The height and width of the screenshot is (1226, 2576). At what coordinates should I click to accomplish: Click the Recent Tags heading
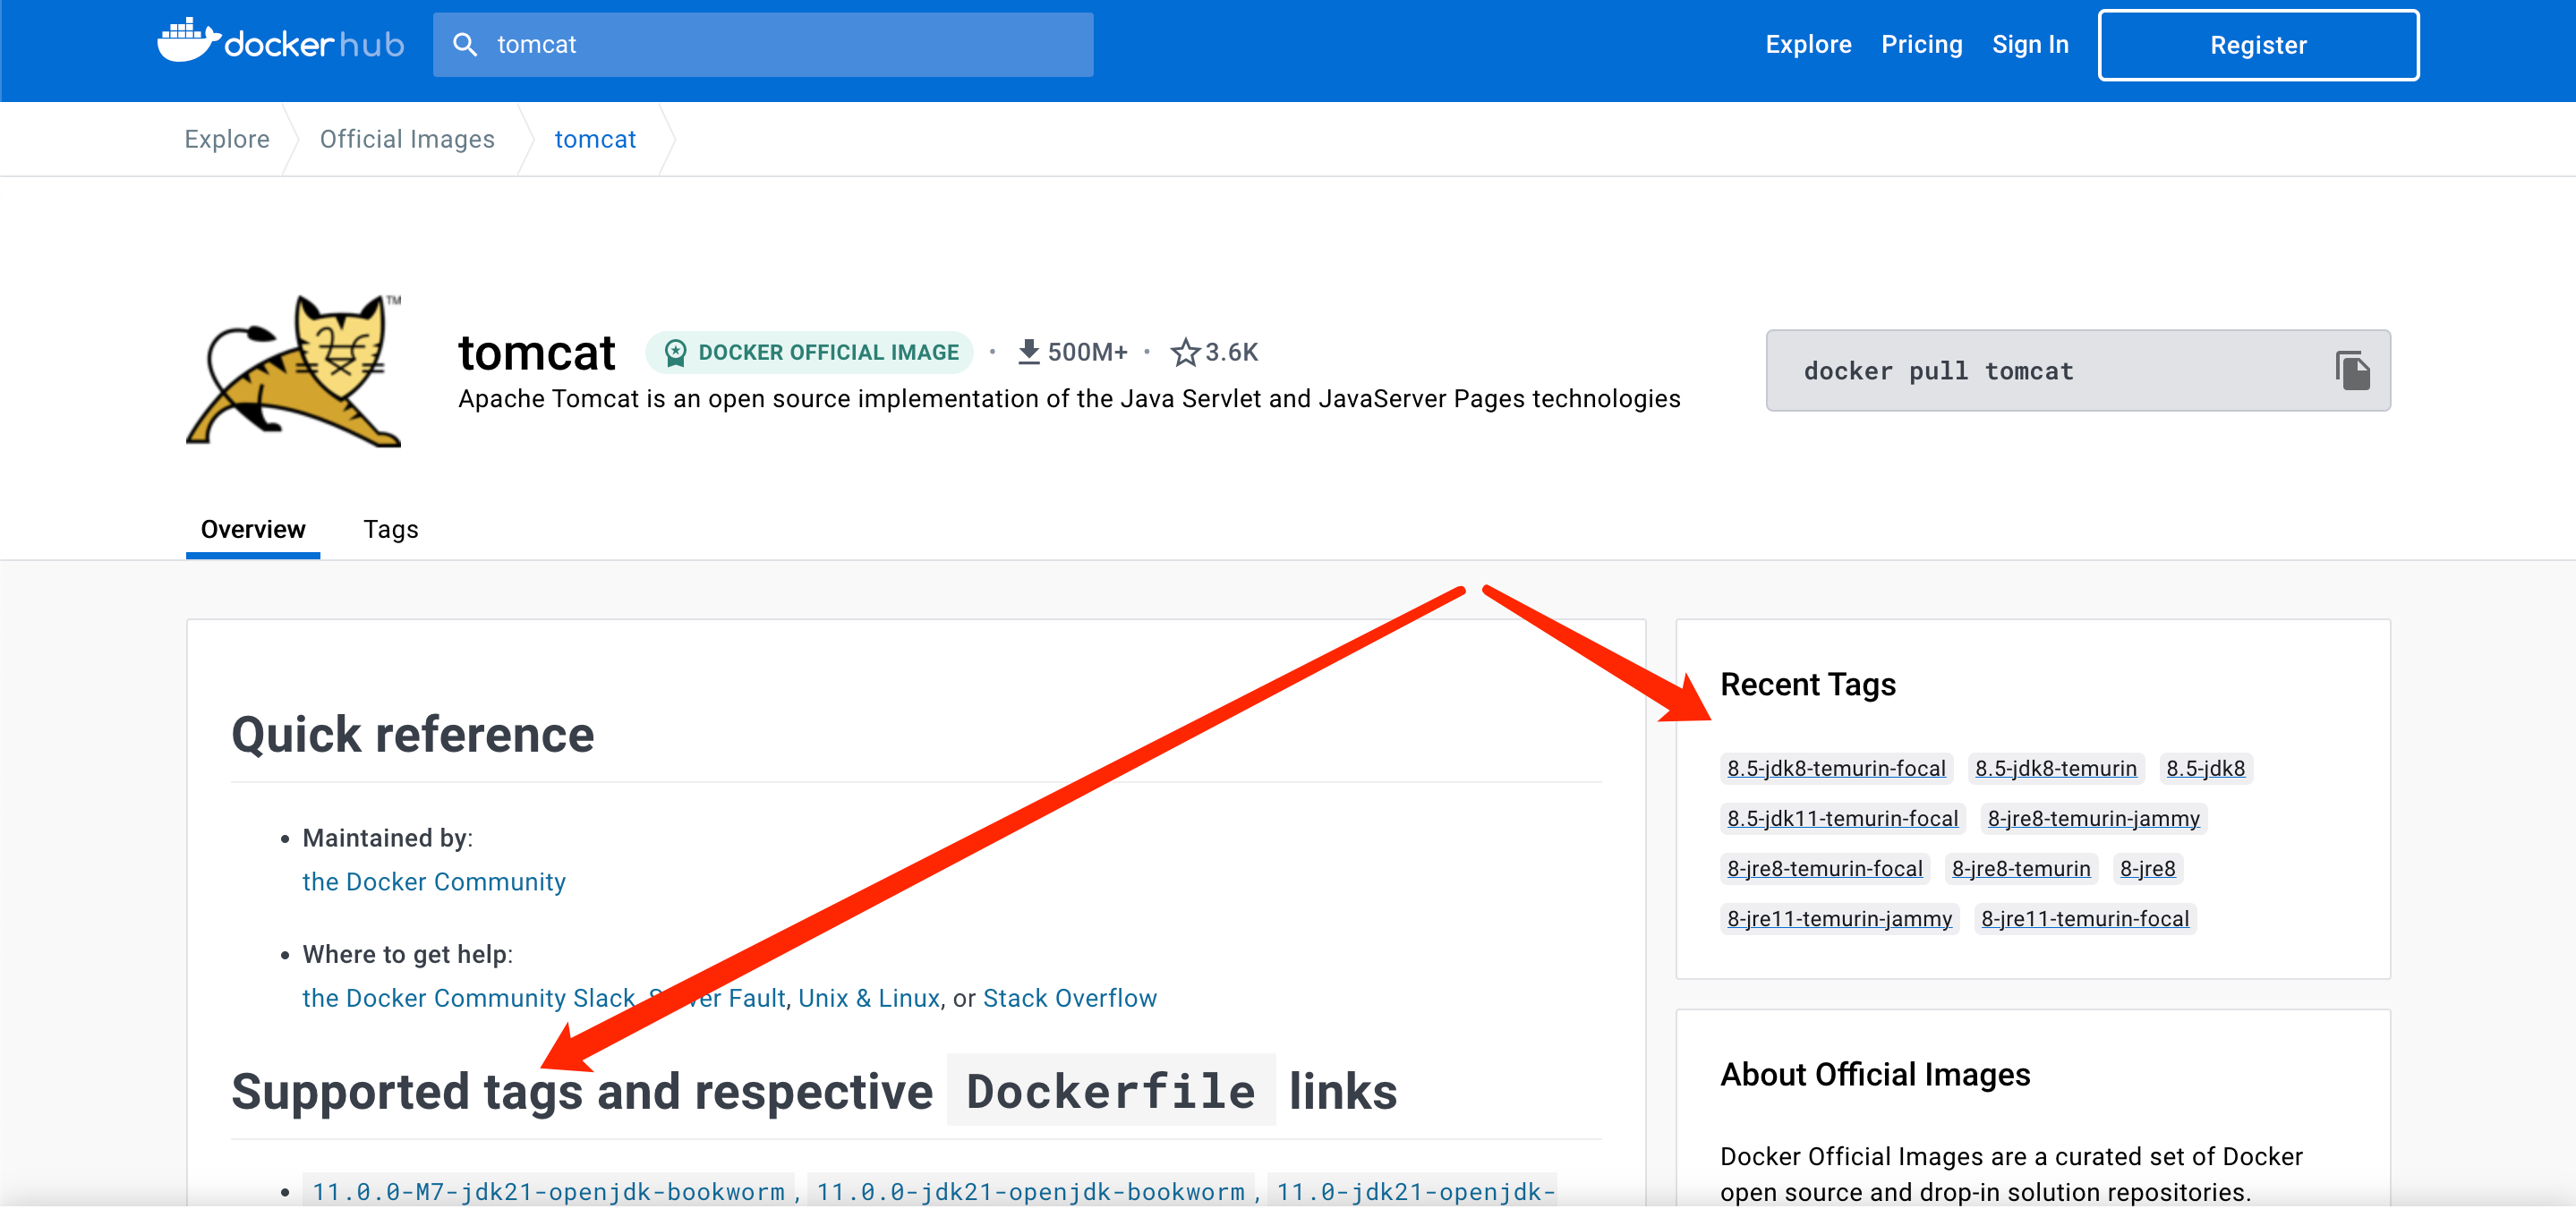pyautogui.click(x=1808, y=684)
